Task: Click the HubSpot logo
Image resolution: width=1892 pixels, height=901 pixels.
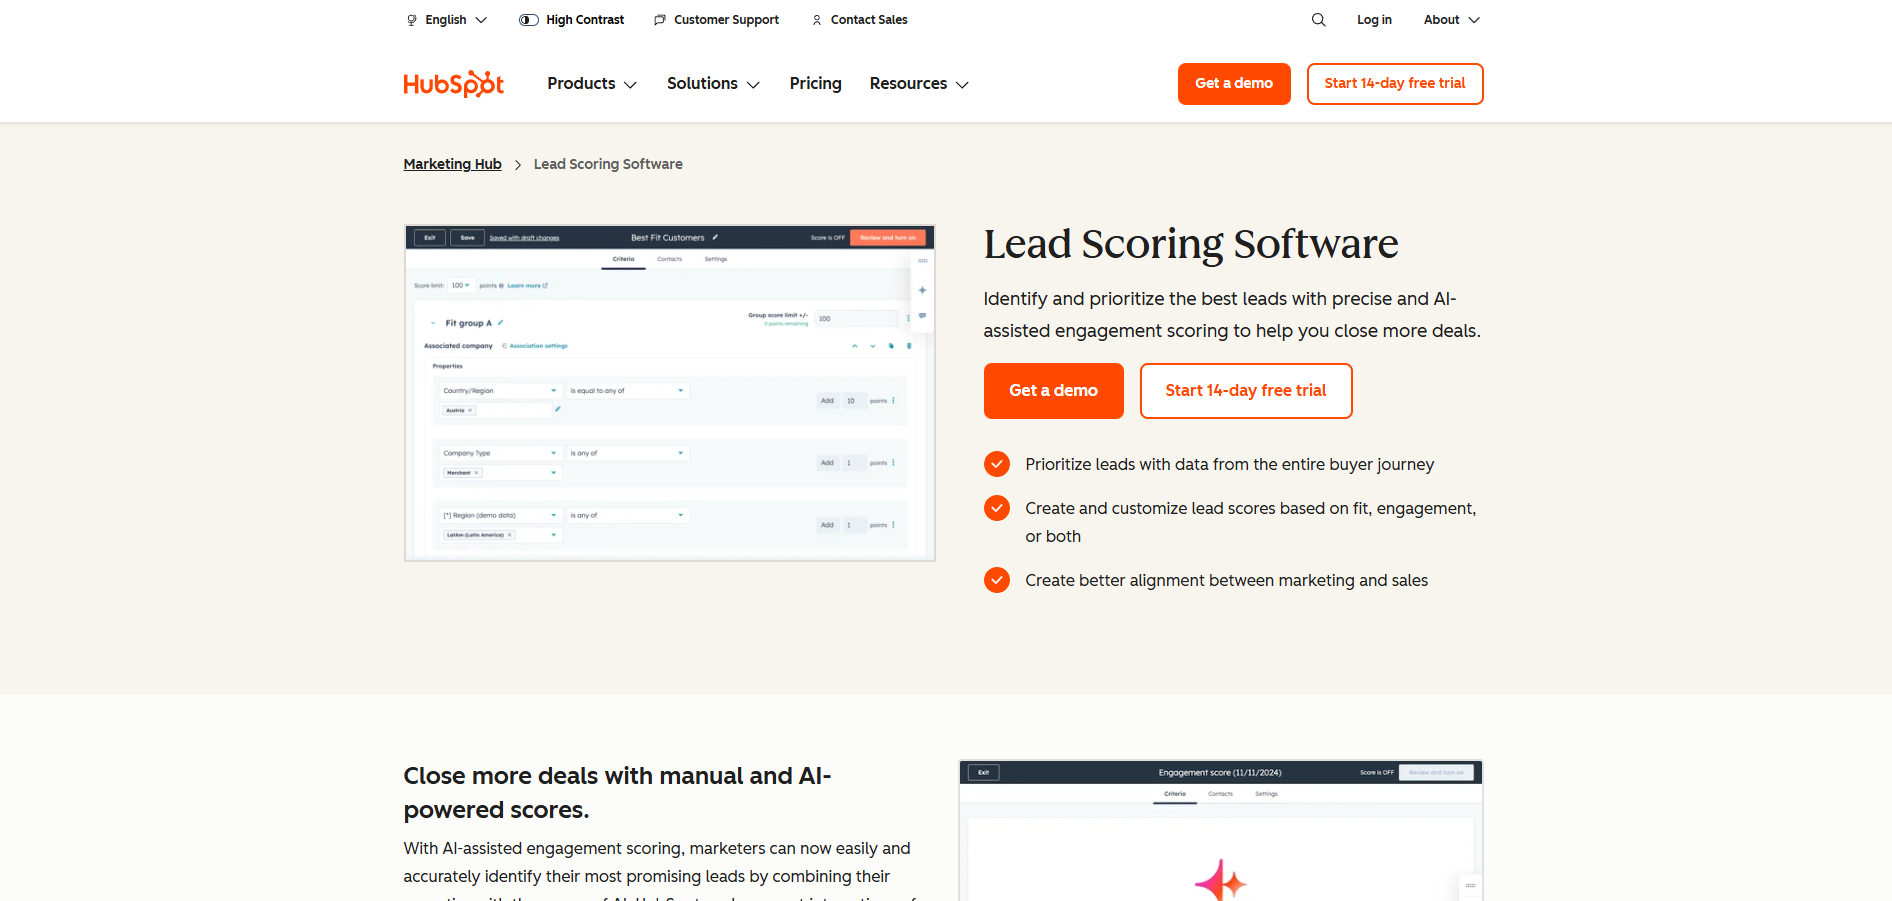Action: [x=453, y=84]
